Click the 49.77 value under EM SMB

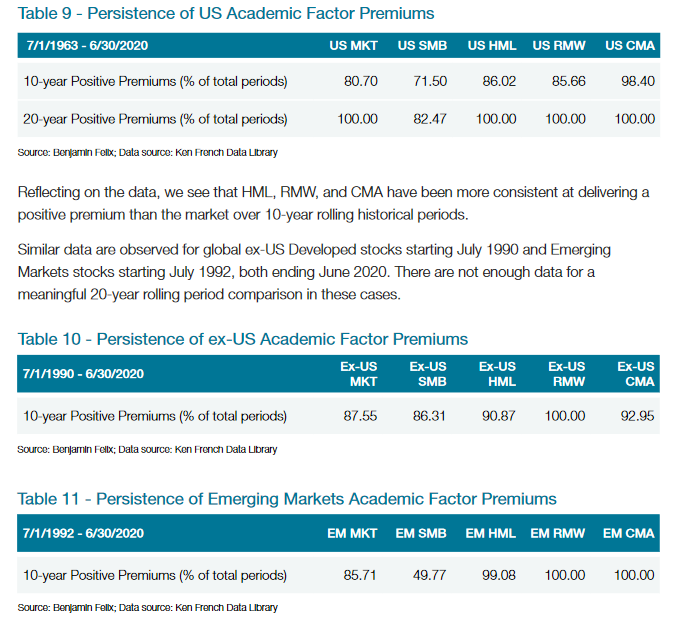[x=429, y=575]
